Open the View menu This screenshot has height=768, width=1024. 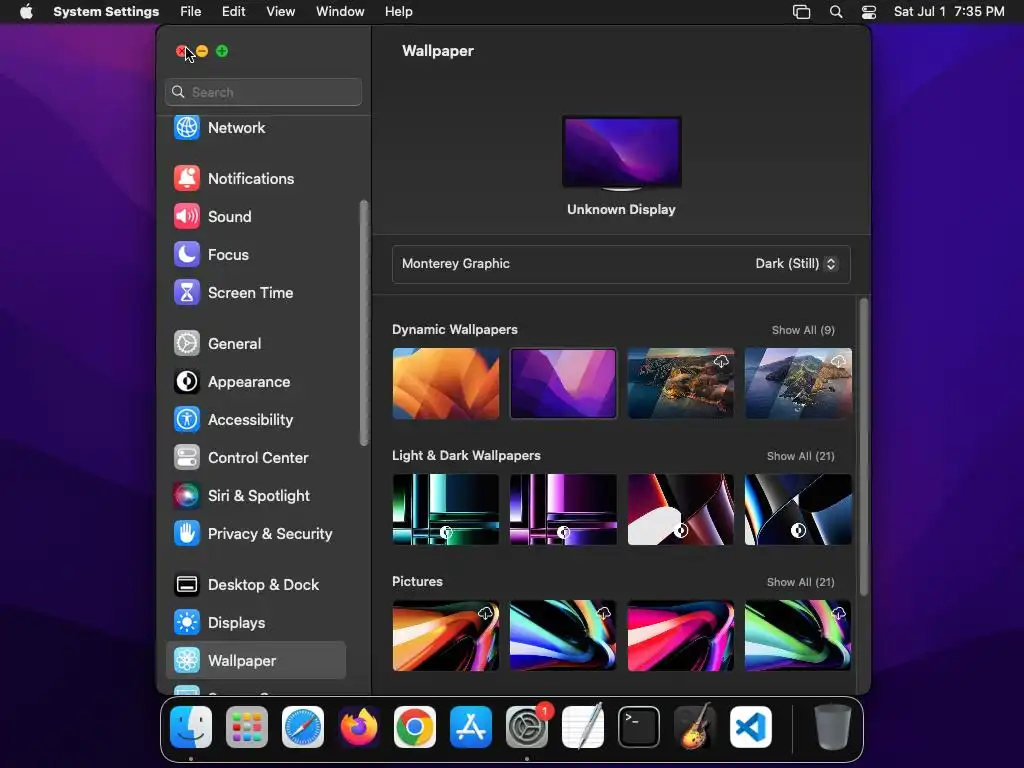280,12
